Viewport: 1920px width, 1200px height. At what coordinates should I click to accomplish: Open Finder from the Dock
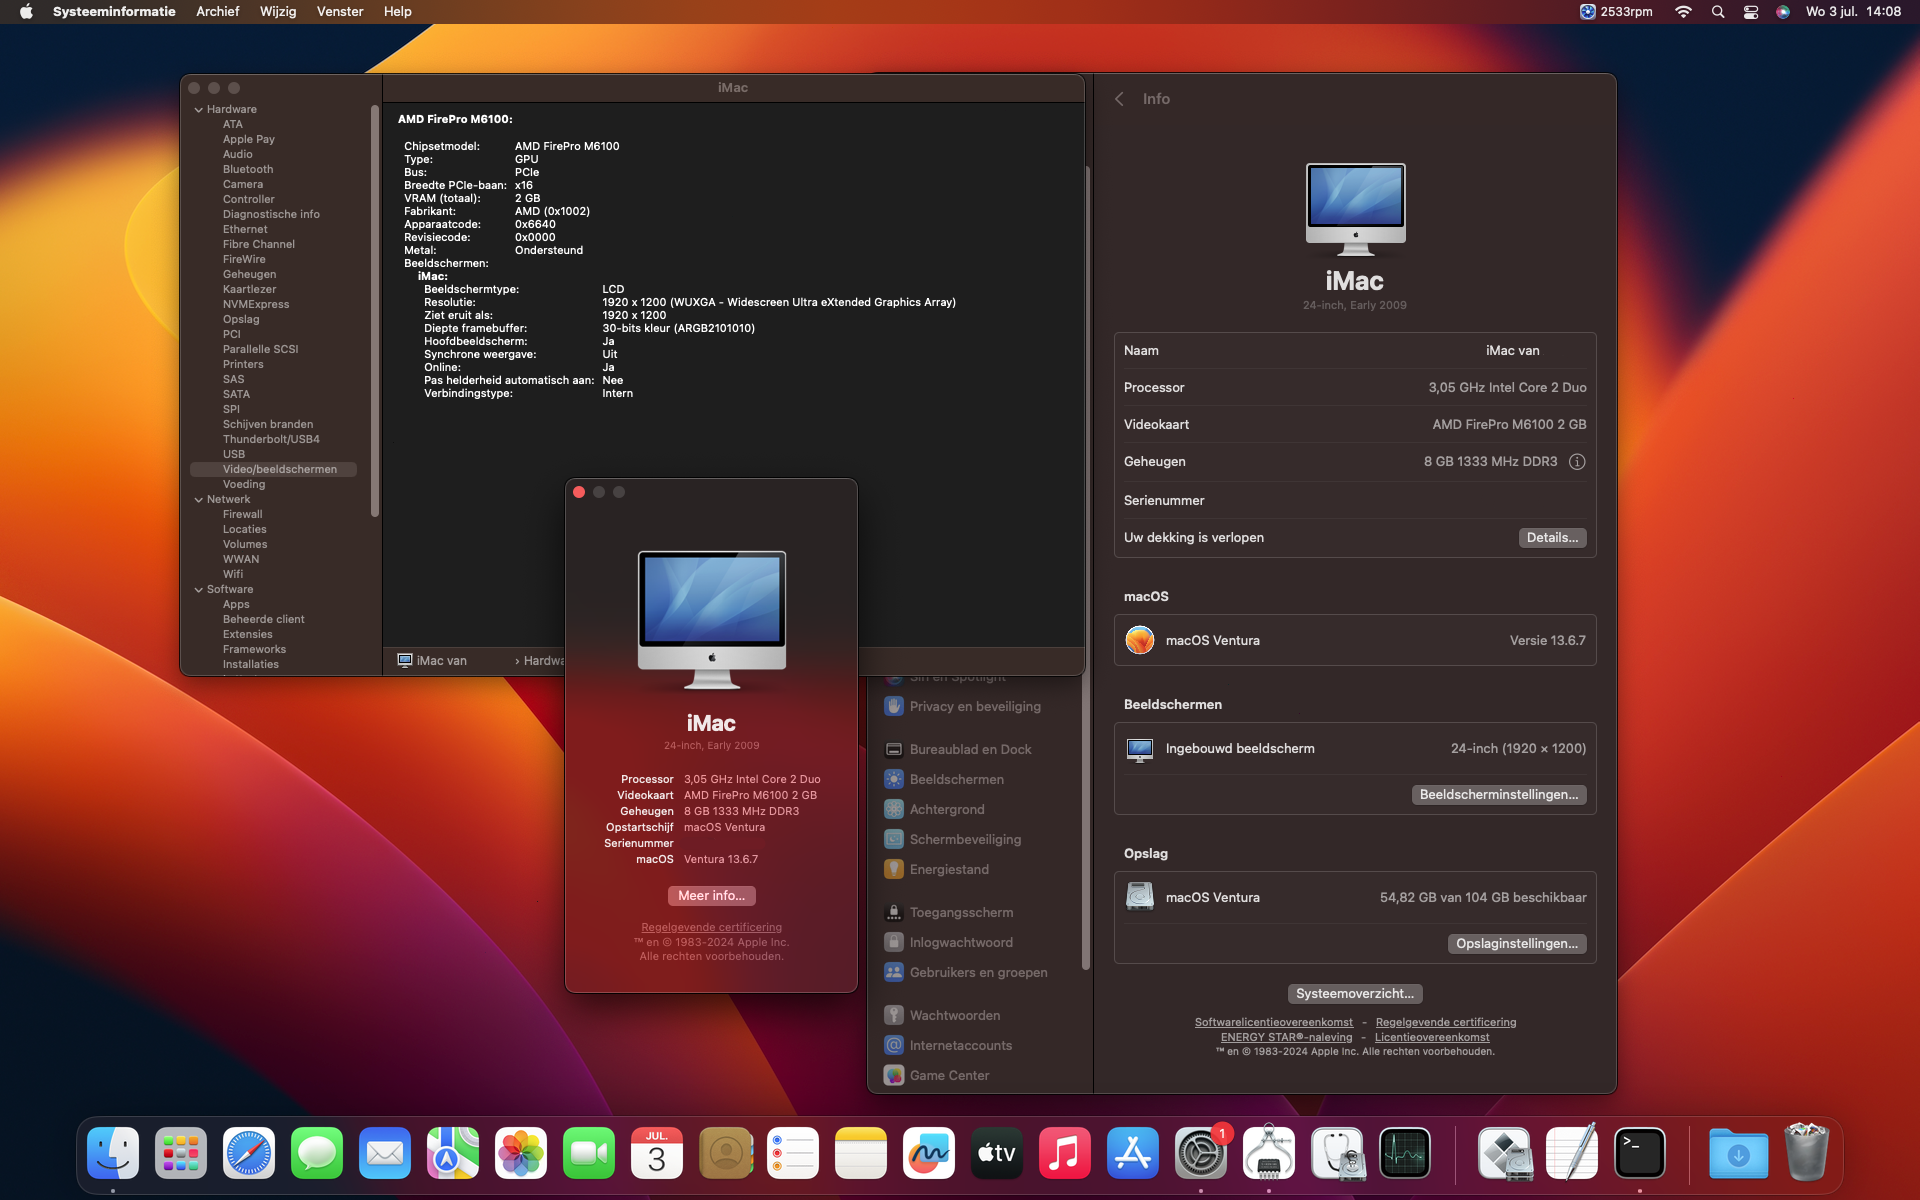pos(113,1153)
